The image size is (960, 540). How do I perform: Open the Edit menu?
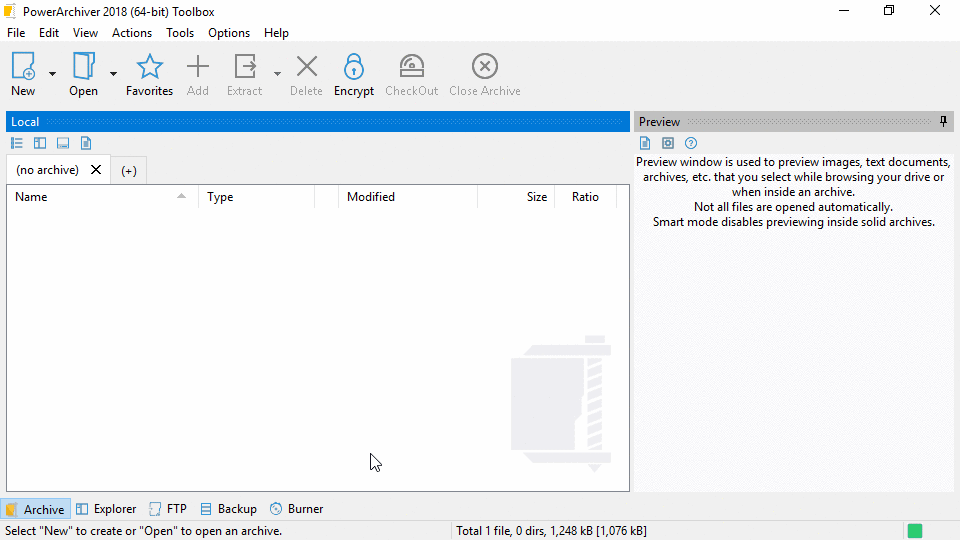(x=49, y=33)
